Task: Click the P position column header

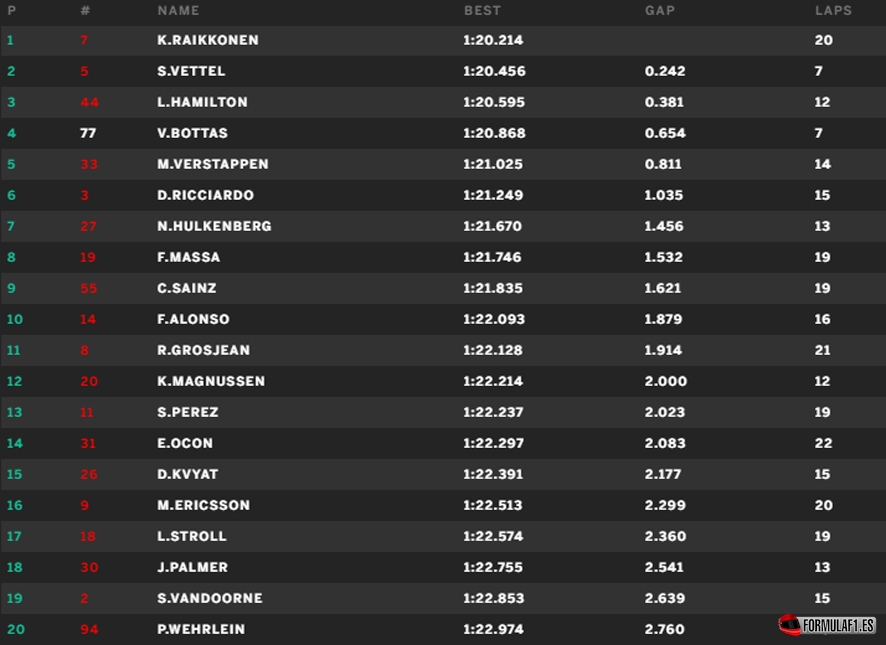Action: (x=11, y=11)
